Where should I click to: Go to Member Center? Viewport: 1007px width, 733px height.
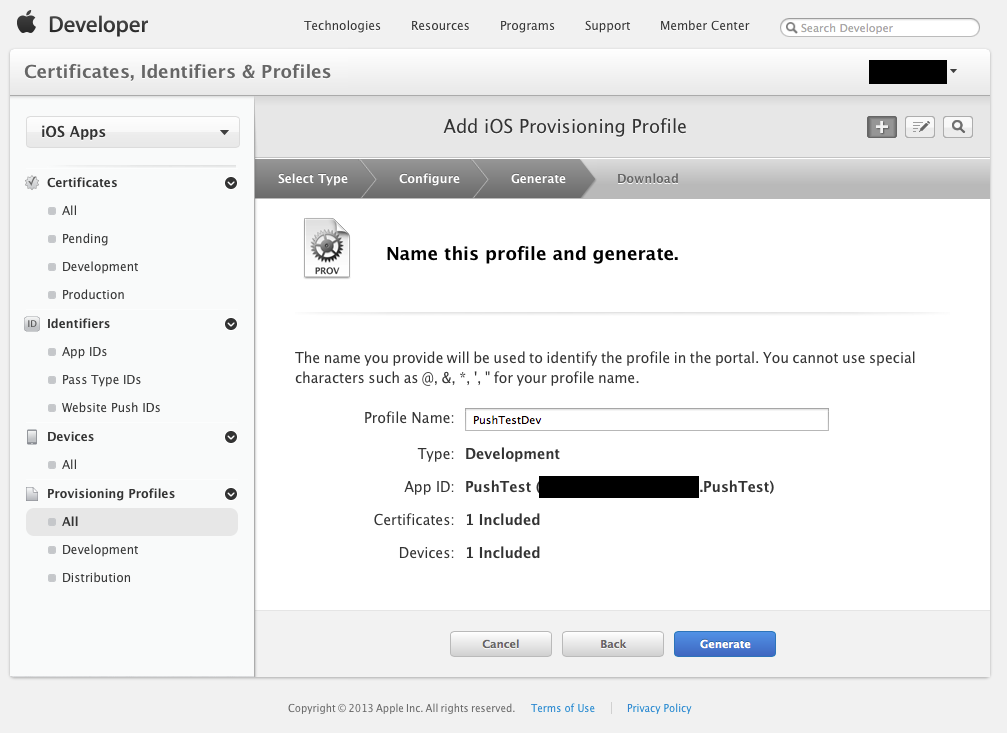[x=705, y=26]
